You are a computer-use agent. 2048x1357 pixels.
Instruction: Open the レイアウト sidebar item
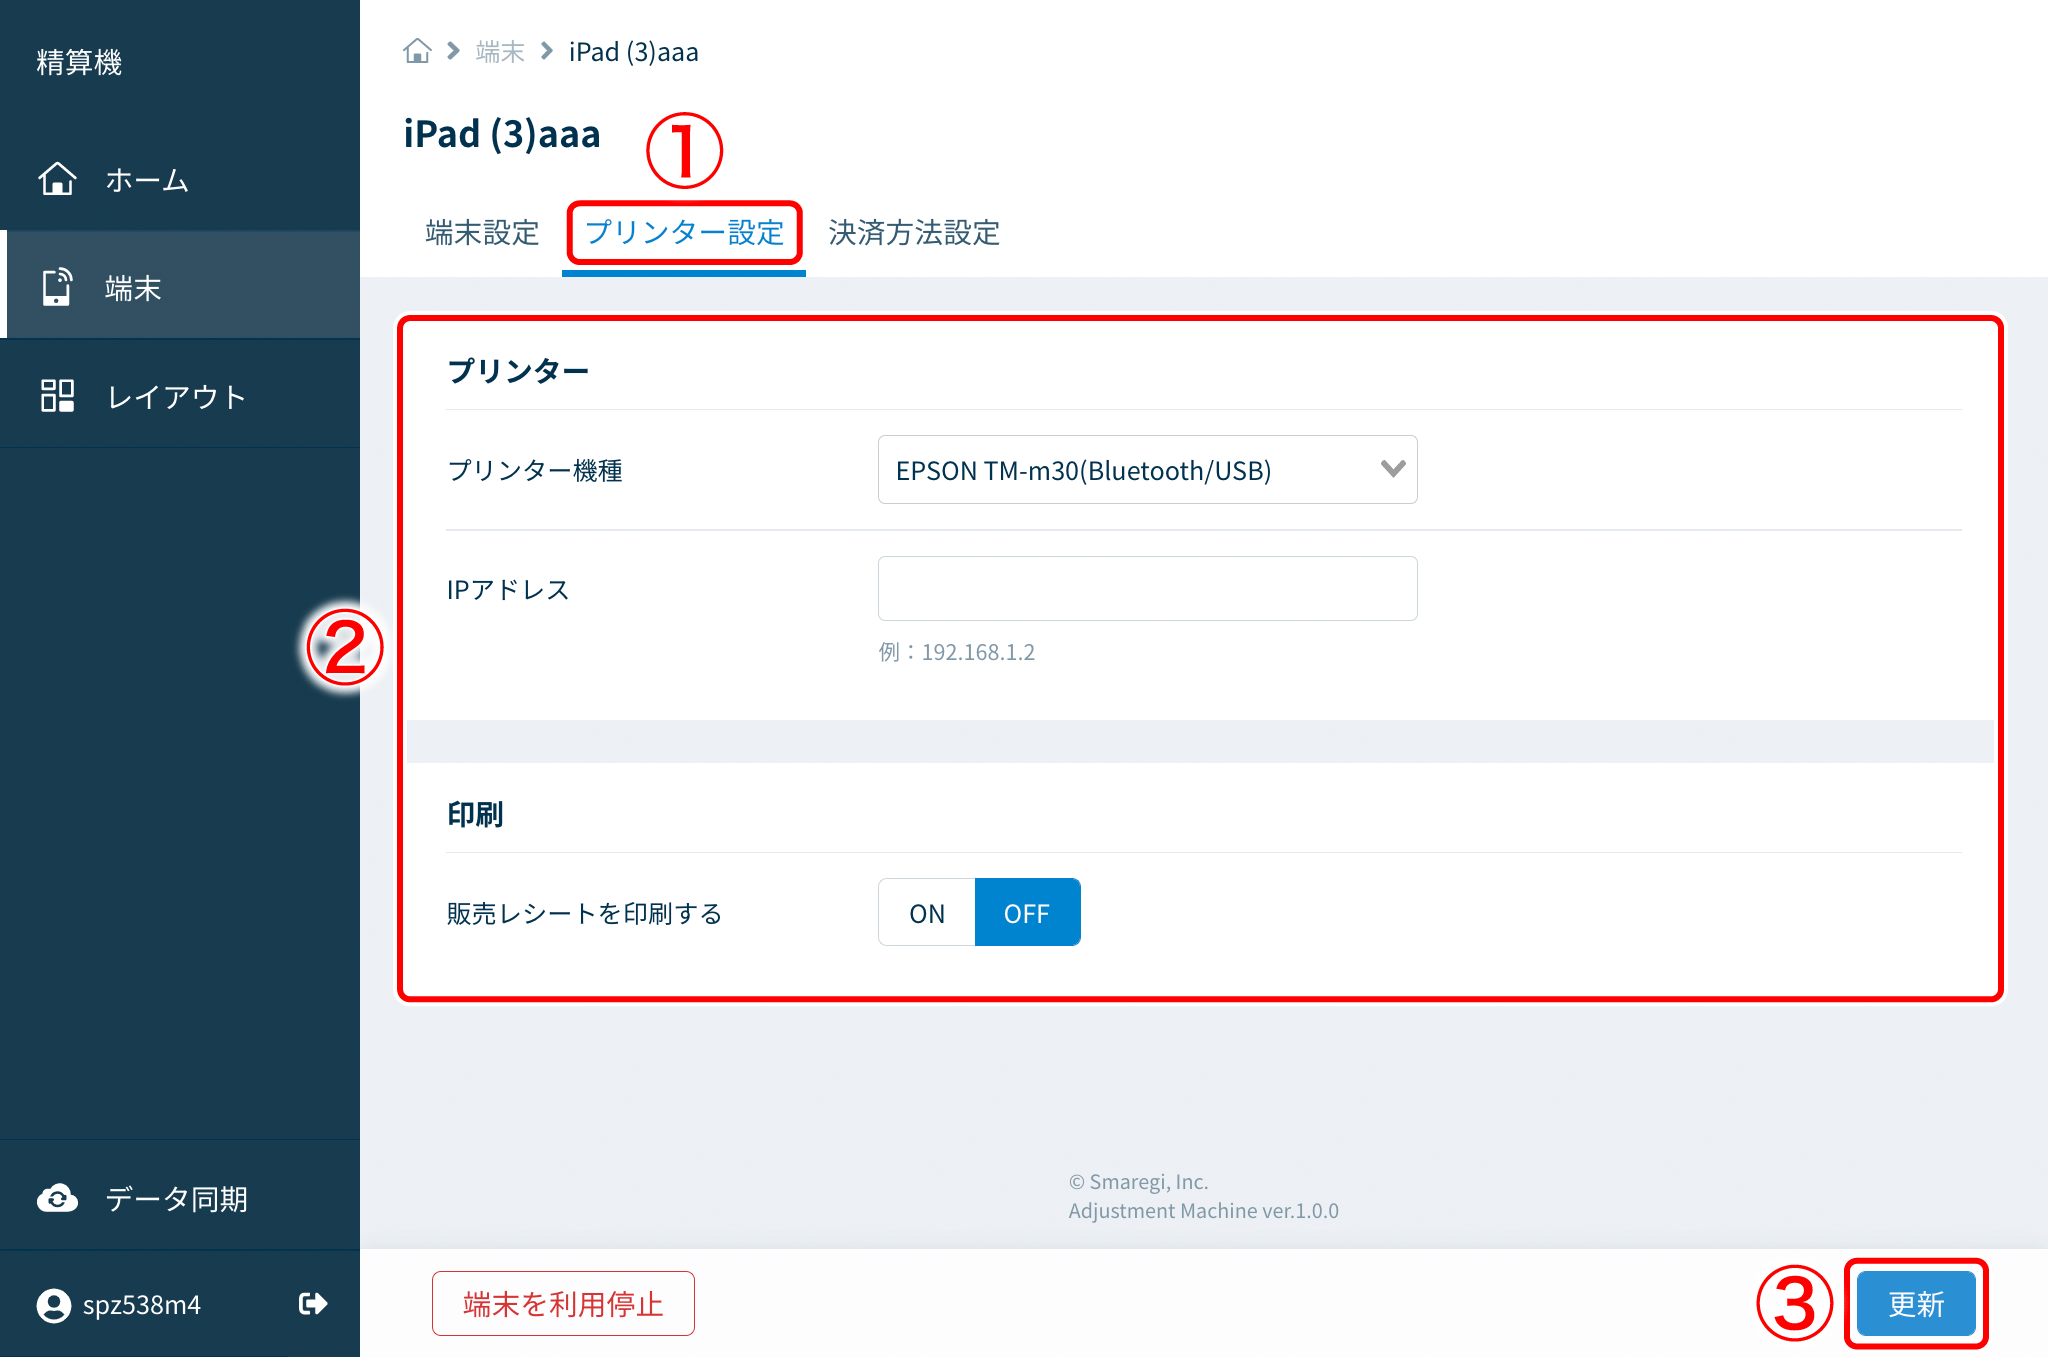pos(180,396)
